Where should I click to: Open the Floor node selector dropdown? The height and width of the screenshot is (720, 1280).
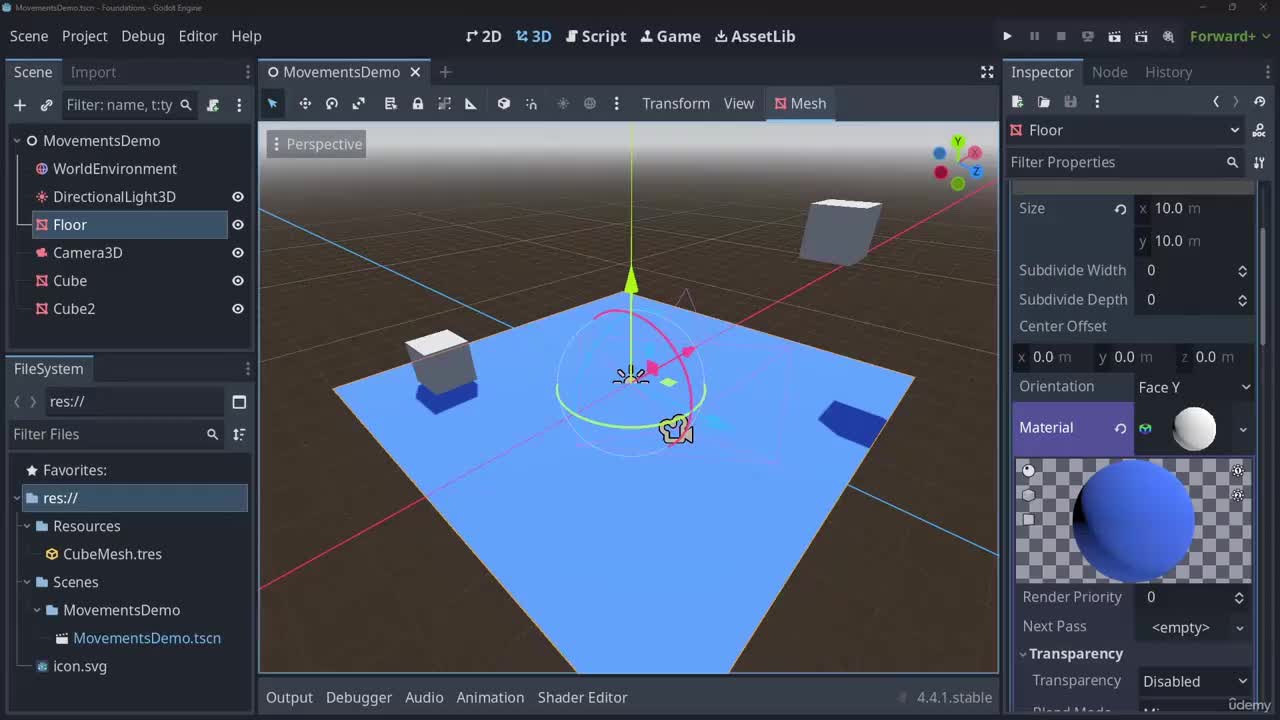click(1125, 130)
